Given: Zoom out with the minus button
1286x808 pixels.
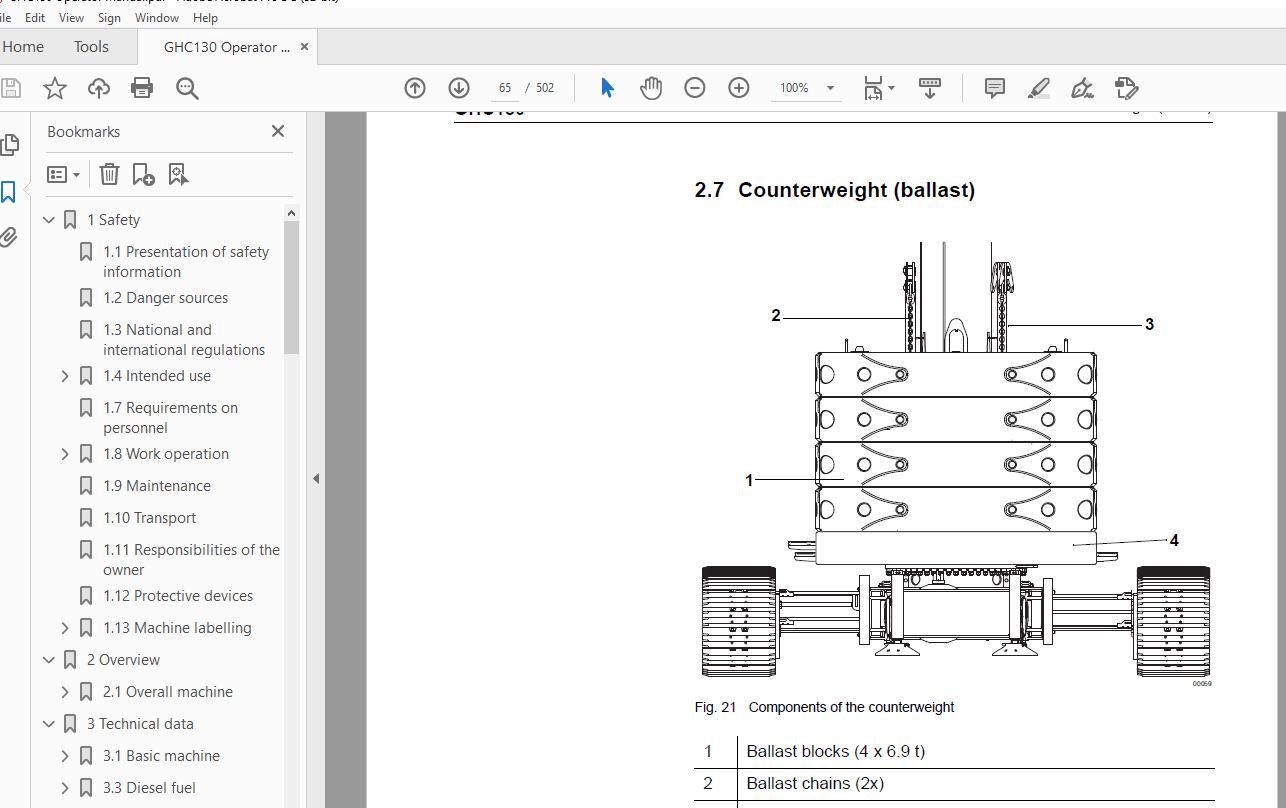Looking at the screenshot, I should click(x=695, y=88).
